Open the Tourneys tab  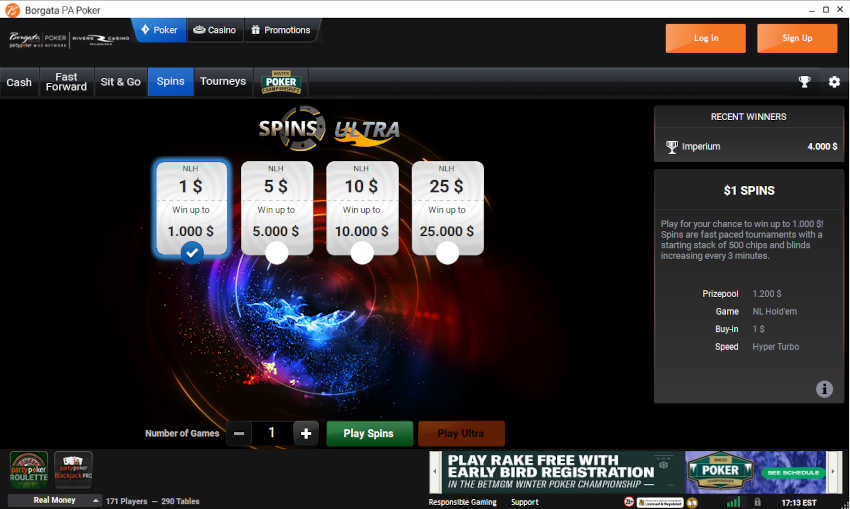(x=223, y=82)
